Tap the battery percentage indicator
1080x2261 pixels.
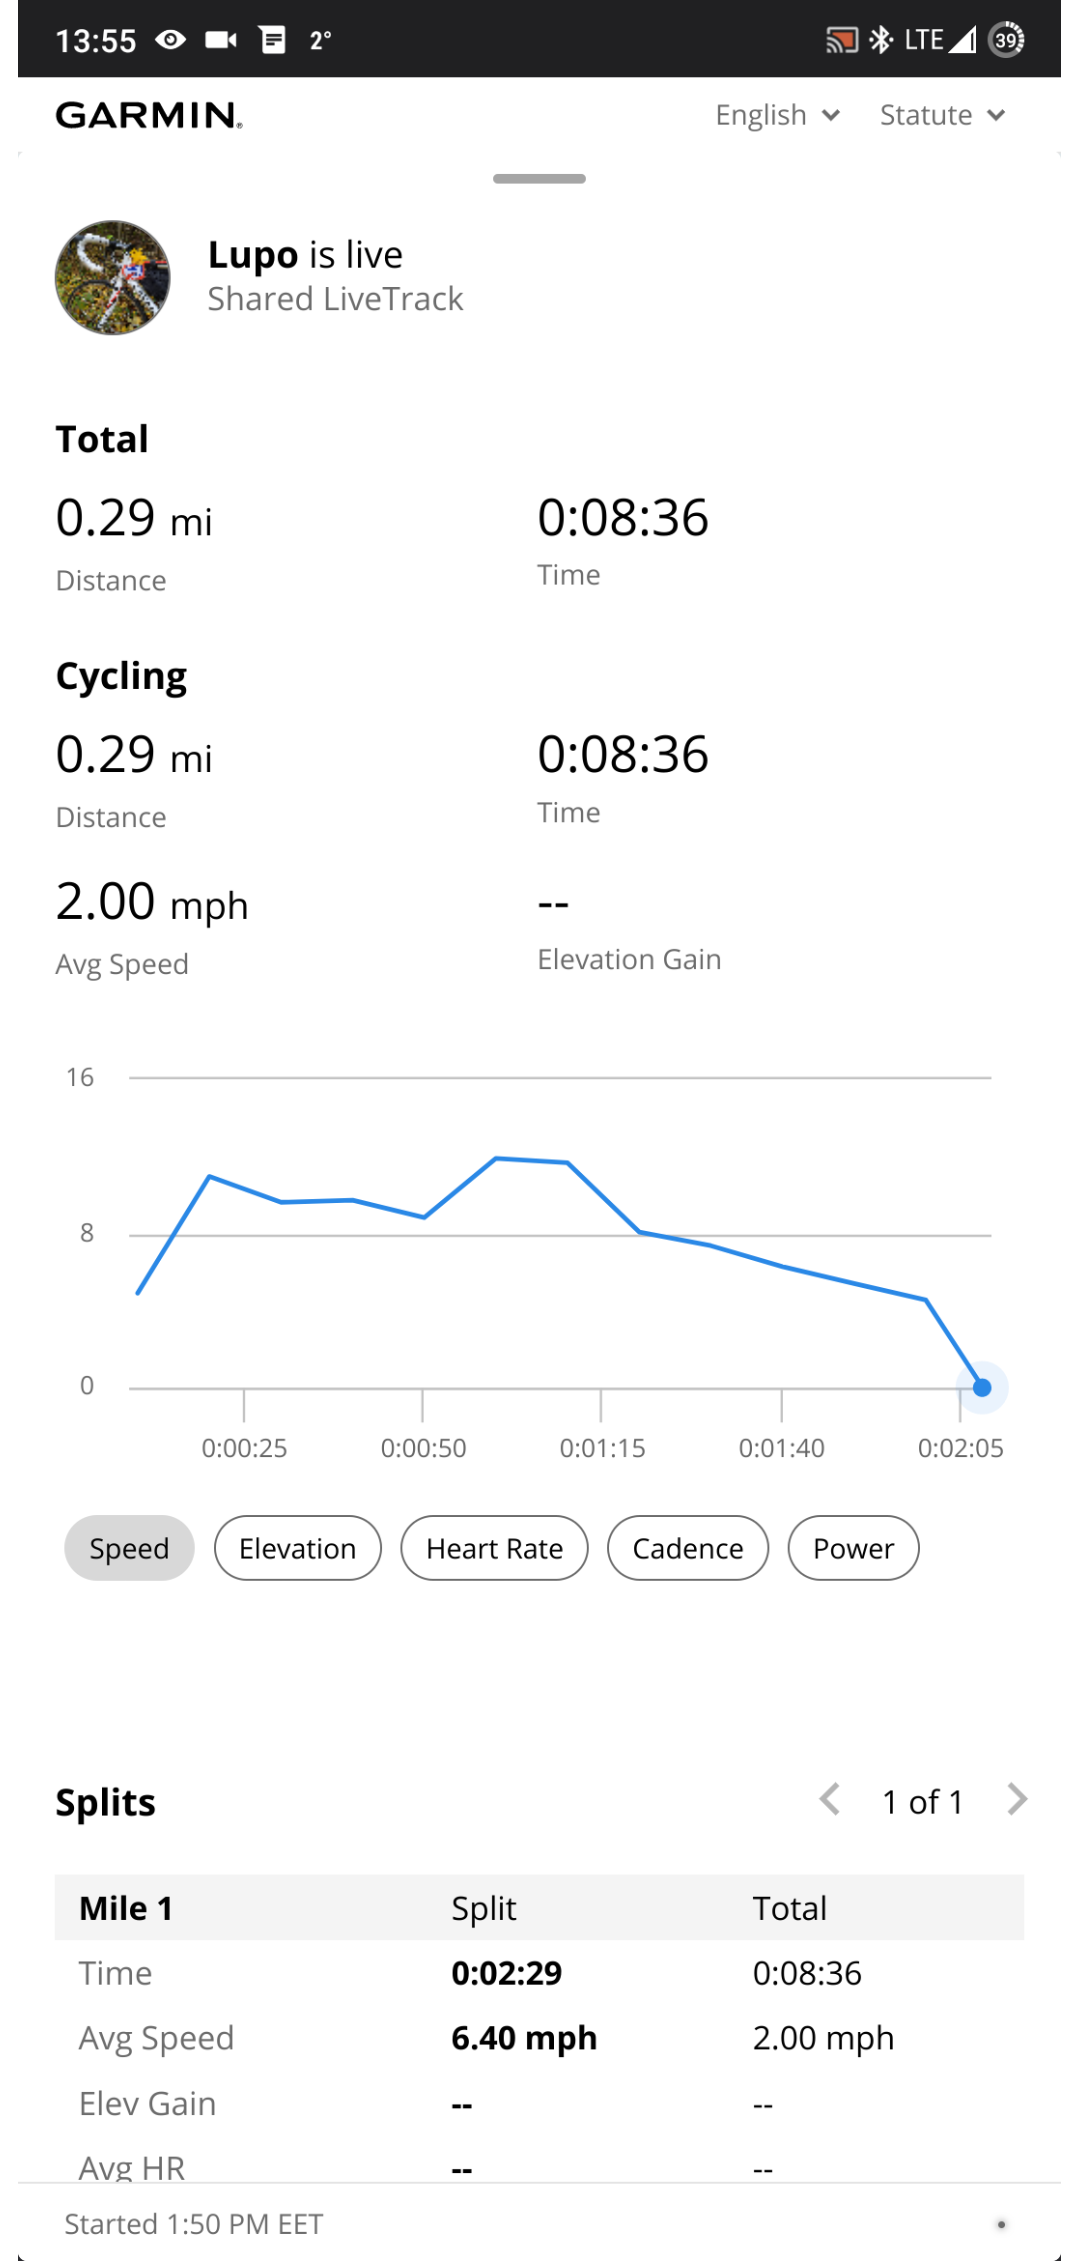(x=1006, y=40)
